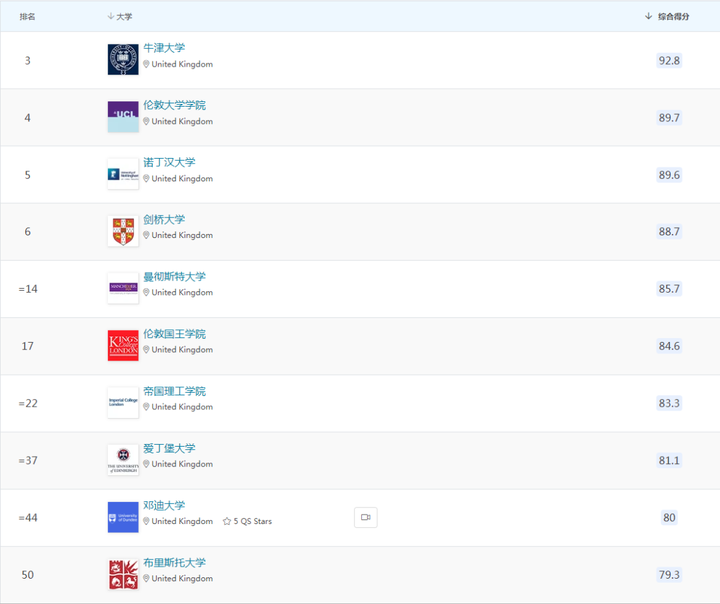Image resolution: width=720 pixels, height=604 pixels.
Task: Open the University of Nottingham logo
Action: 123,174
